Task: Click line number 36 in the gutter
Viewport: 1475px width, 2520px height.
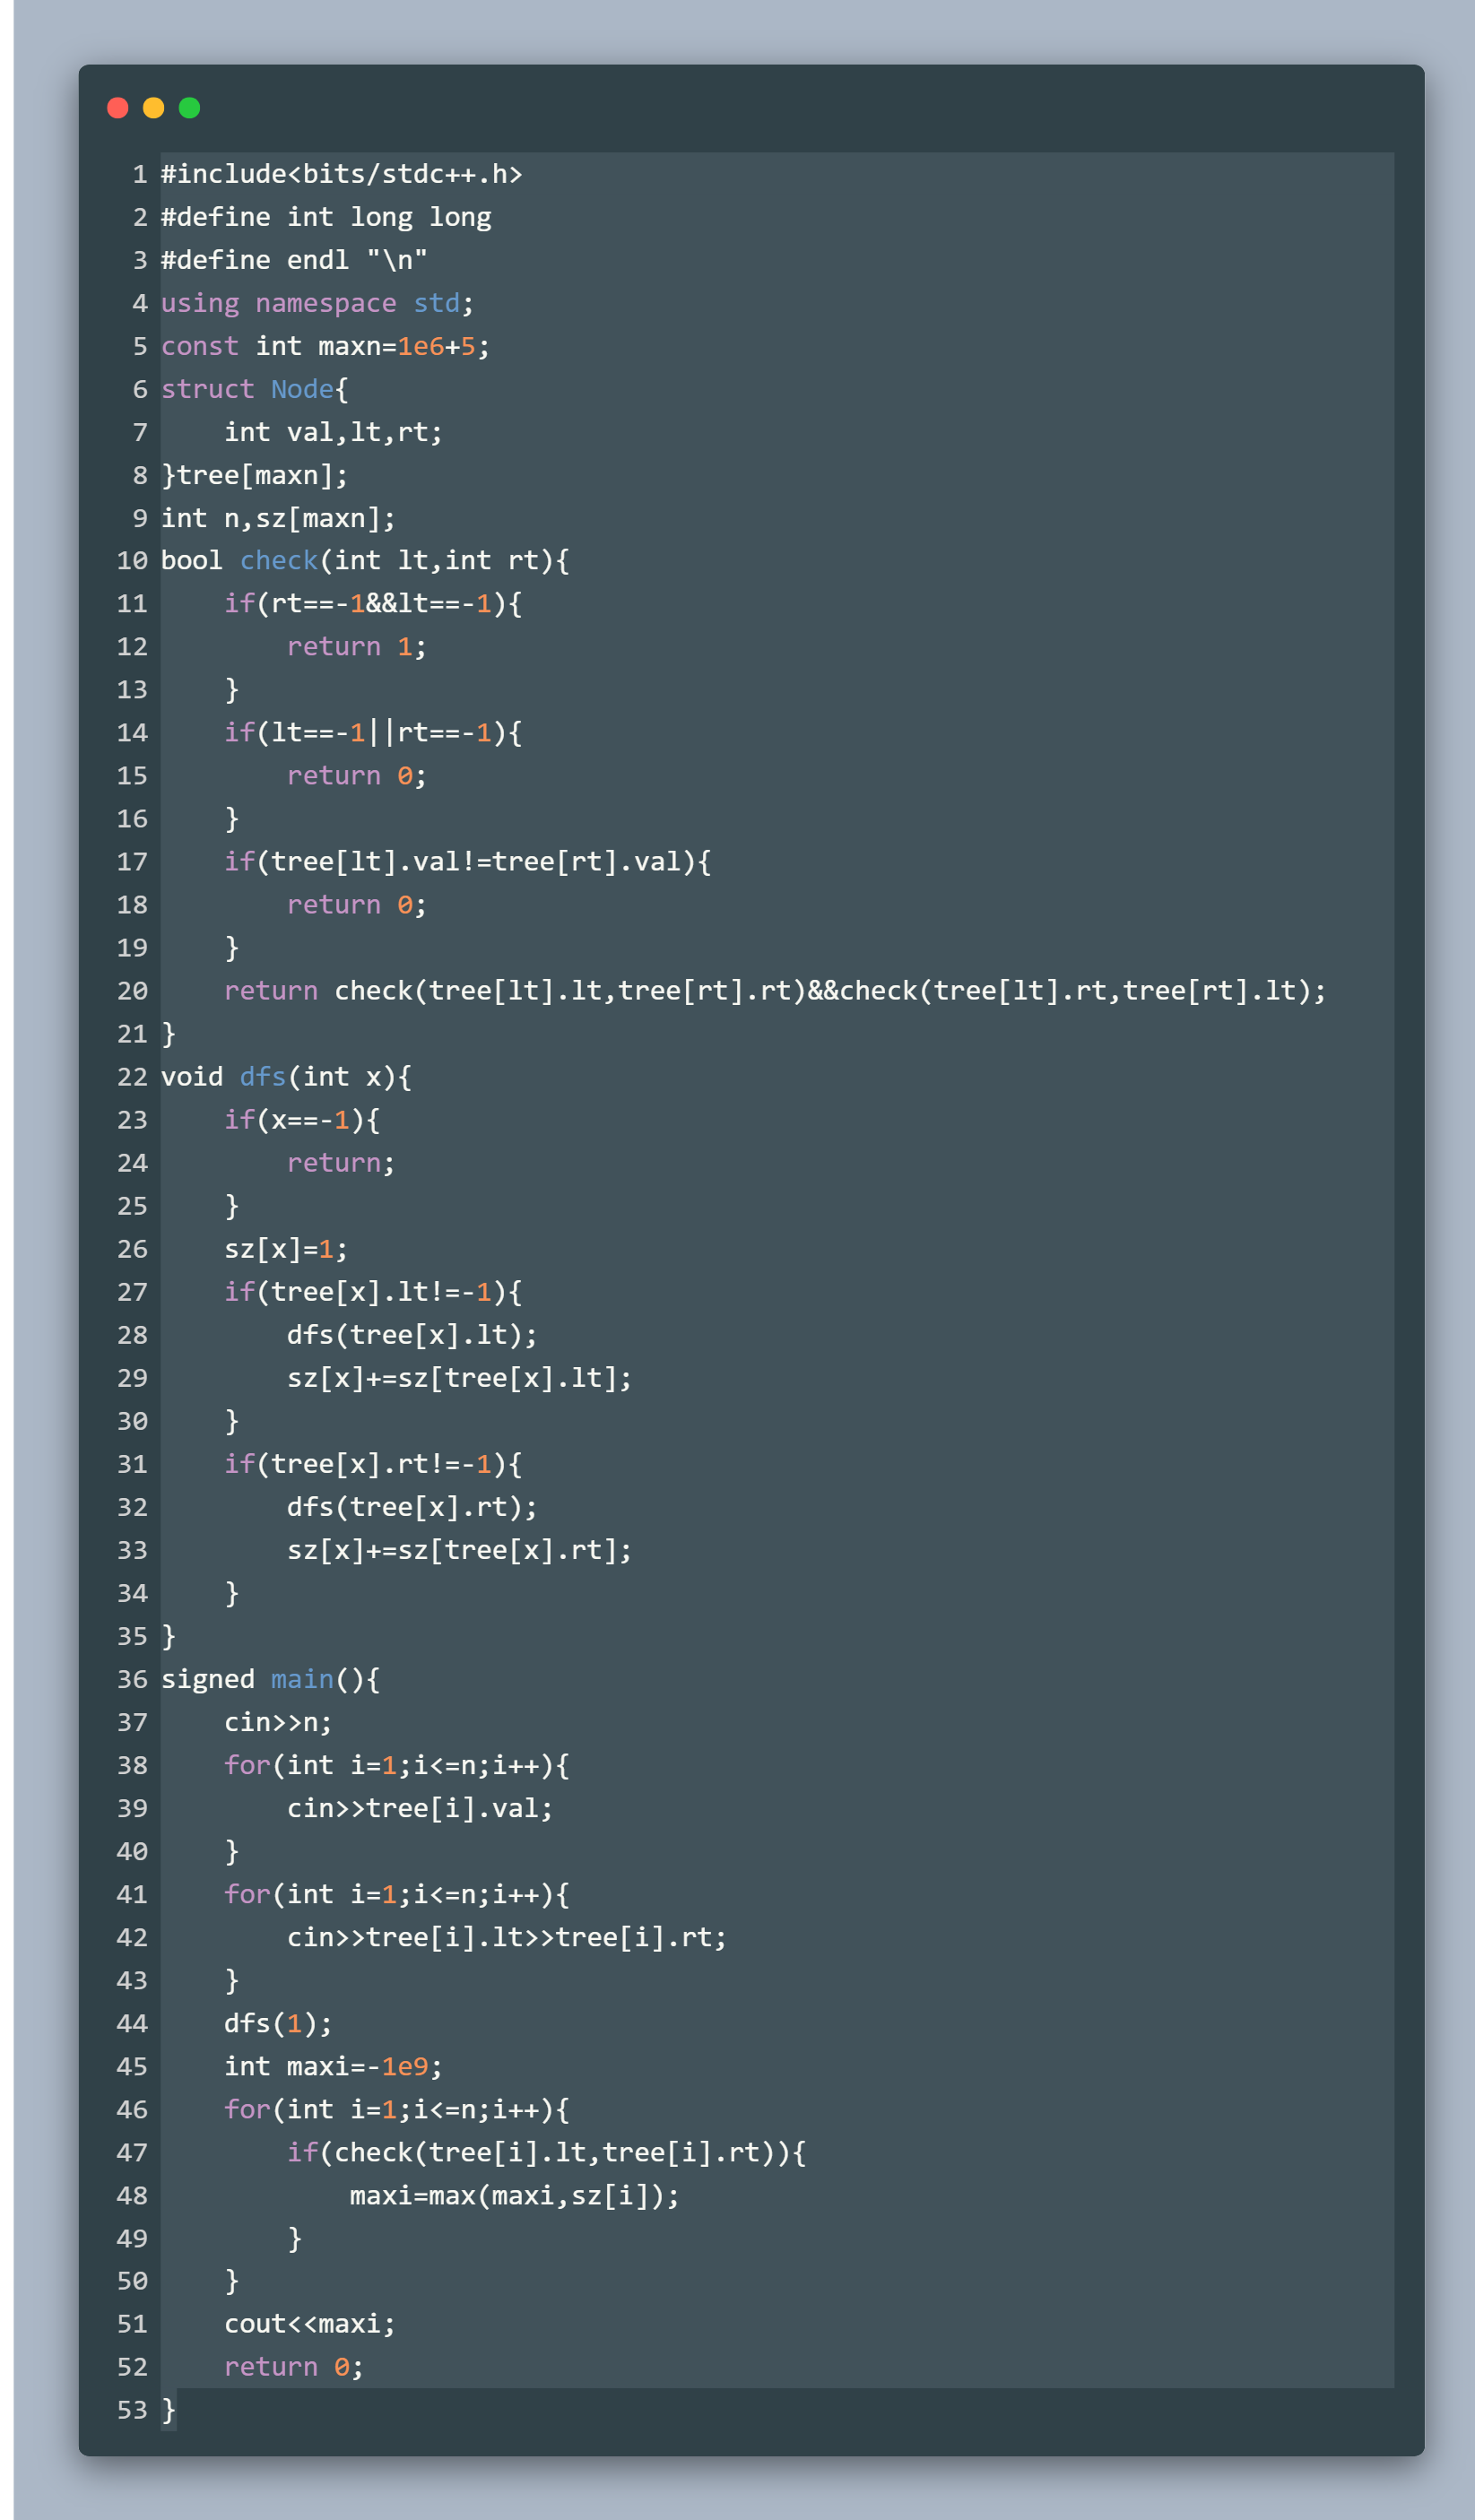Action: pyautogui.click(x=132, y=1678)
